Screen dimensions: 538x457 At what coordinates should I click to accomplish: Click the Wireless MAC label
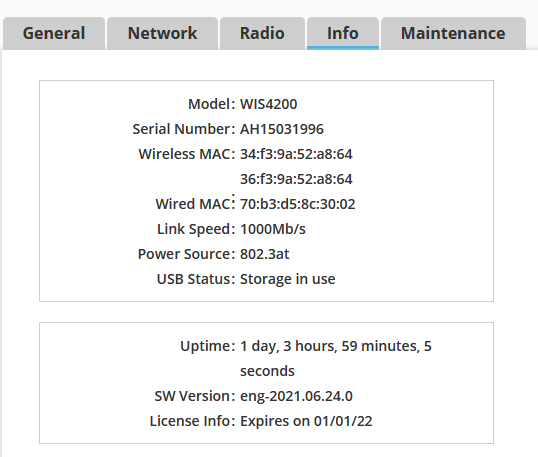pos(187,154)
